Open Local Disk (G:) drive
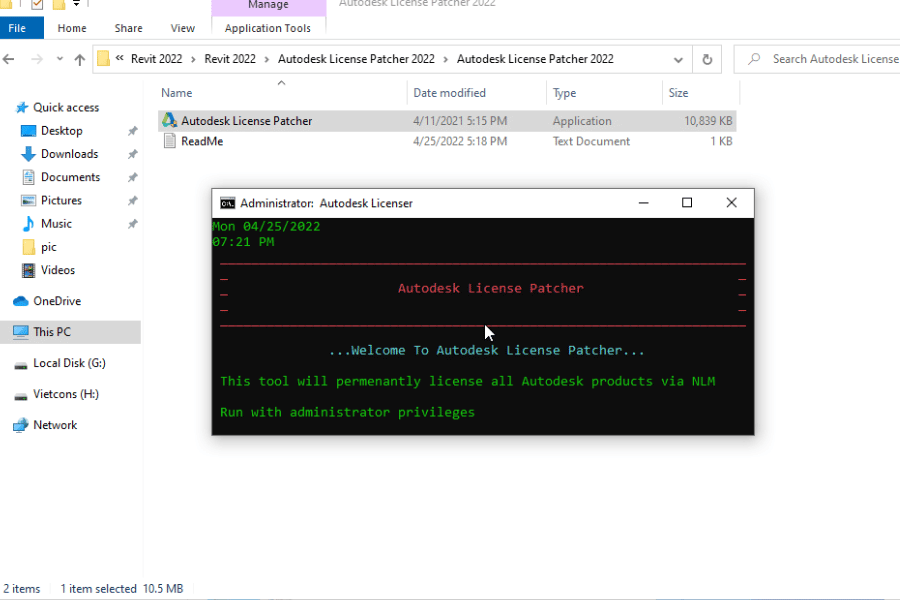The width and height of the screenshot is (900, 600). coord(68,363)
